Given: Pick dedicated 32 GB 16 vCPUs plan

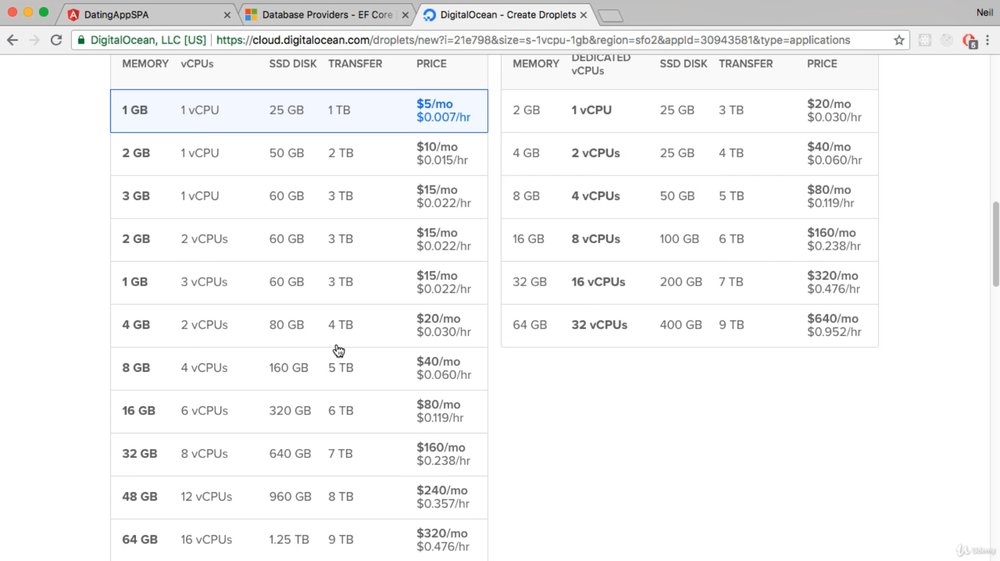Looking at the screenshot, I should [x=689, y=282].
